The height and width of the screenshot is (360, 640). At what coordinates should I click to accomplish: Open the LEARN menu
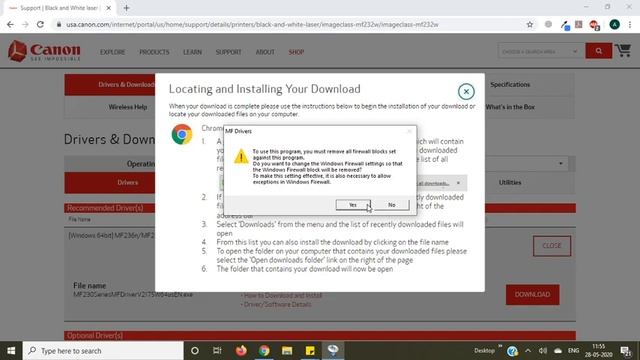coord(192,52)
